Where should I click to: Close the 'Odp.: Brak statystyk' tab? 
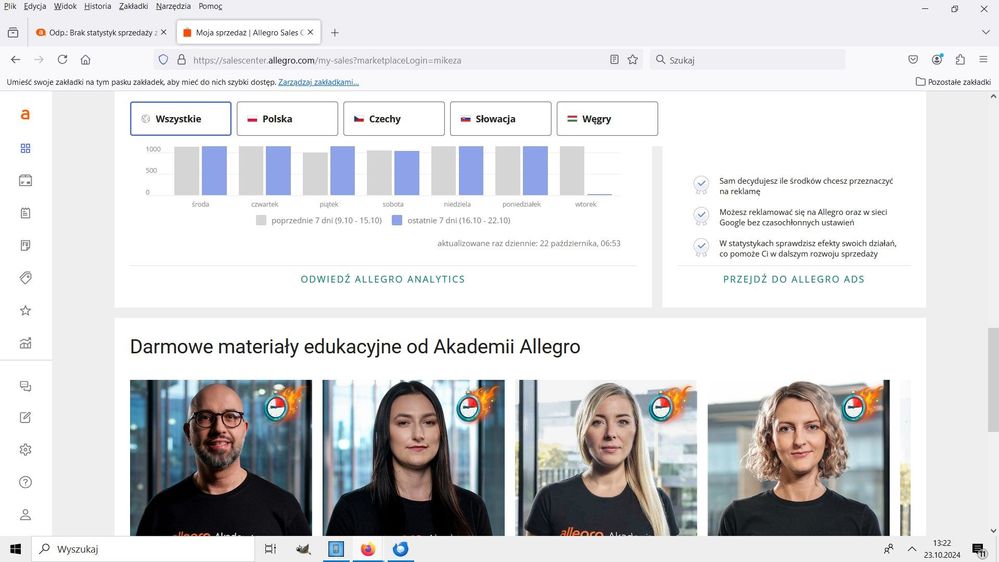click(x=164, y=32)
